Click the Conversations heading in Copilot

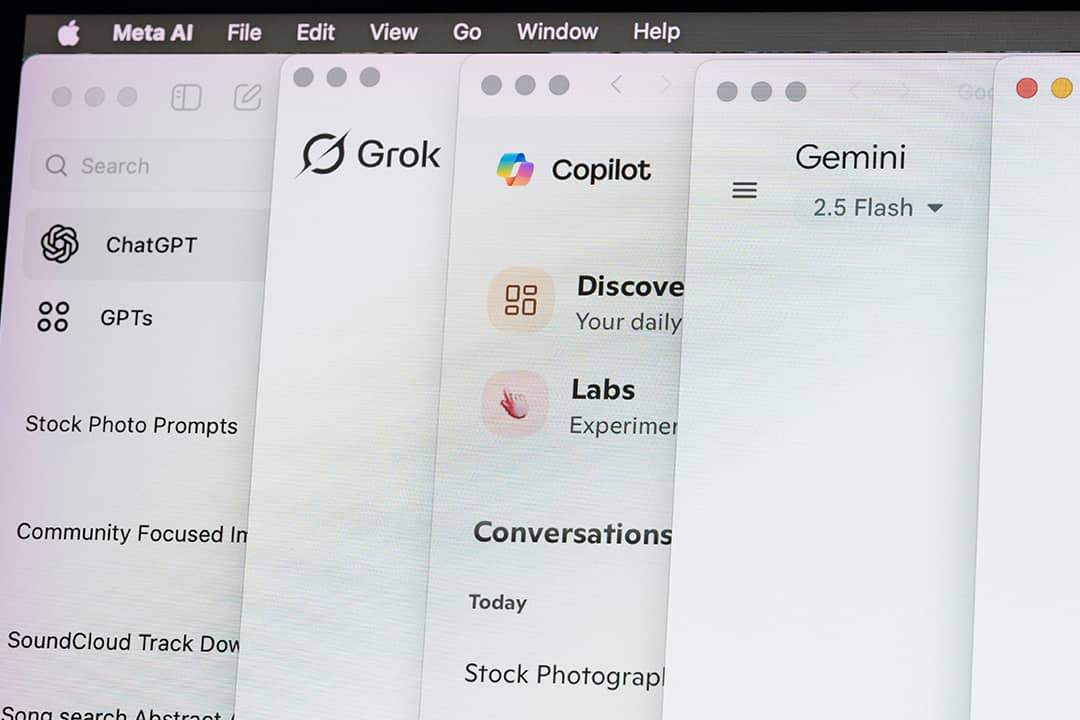pos(572,533)
